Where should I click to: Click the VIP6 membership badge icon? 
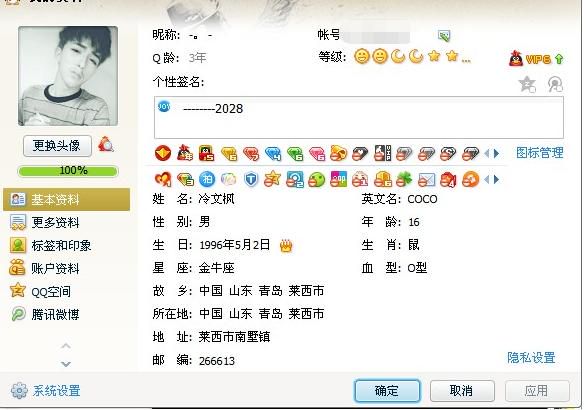click(536, 59)
